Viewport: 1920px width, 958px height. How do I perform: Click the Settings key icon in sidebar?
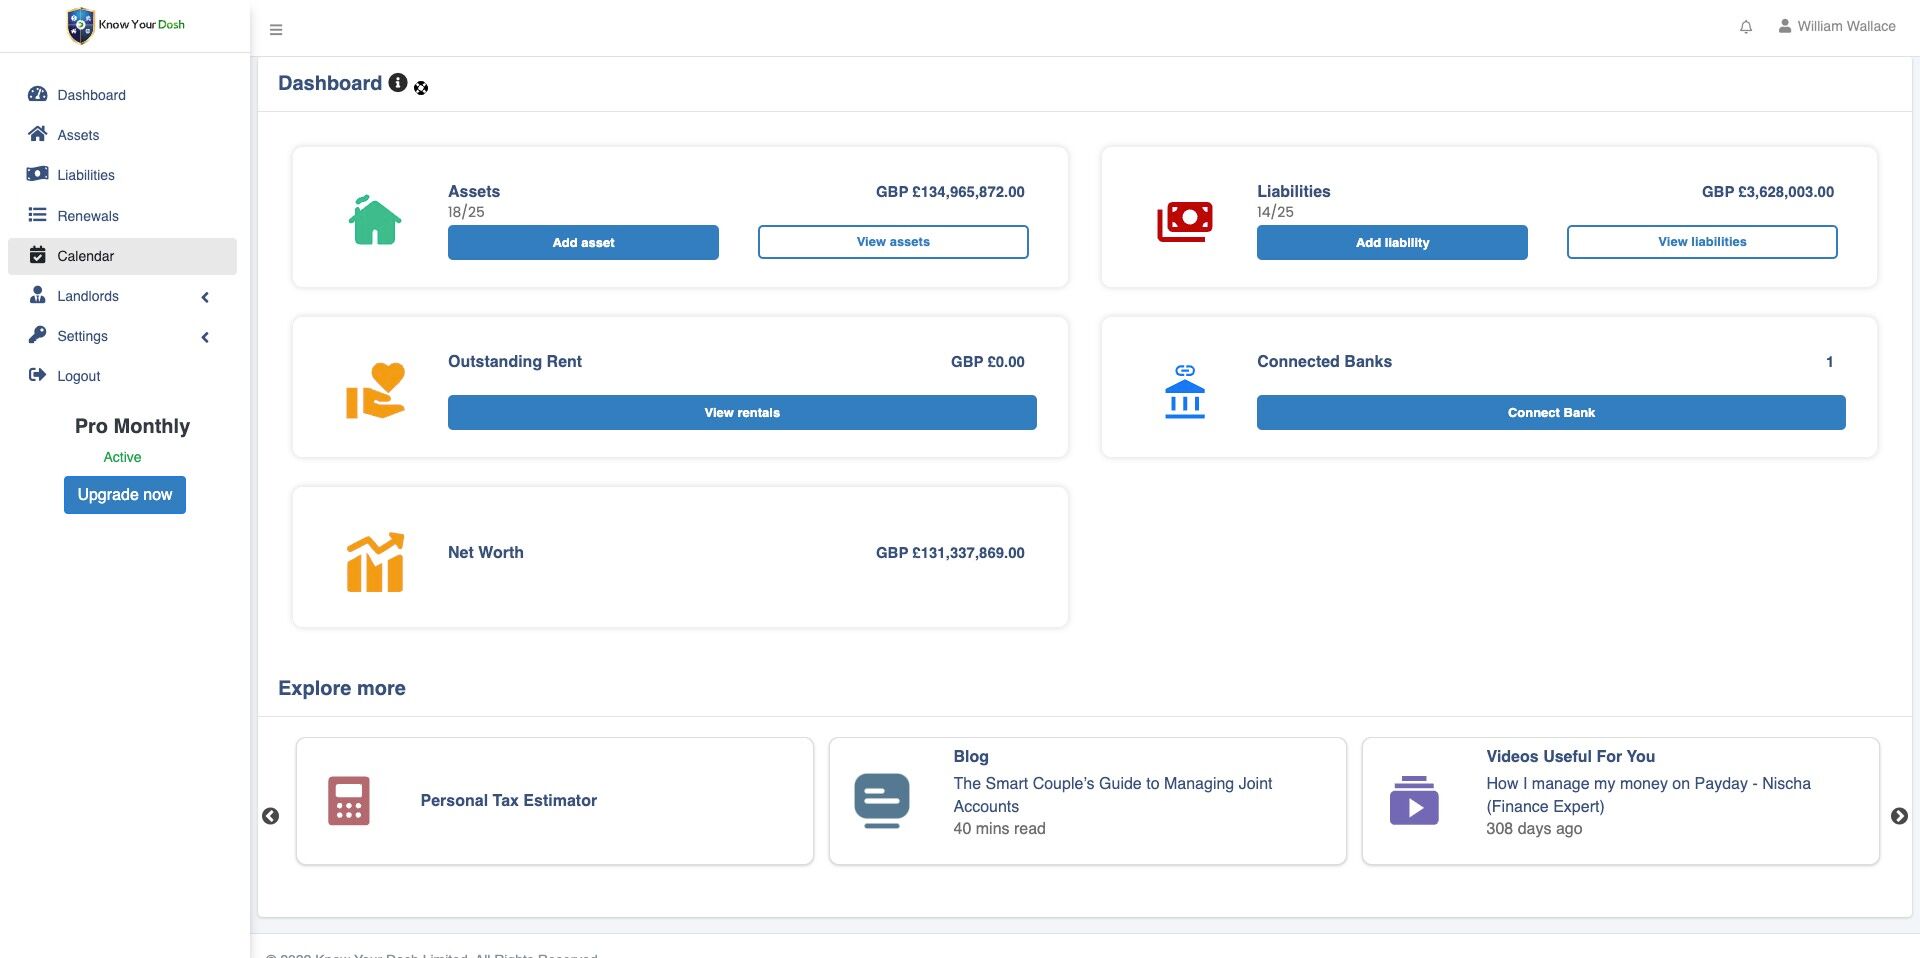38,335
